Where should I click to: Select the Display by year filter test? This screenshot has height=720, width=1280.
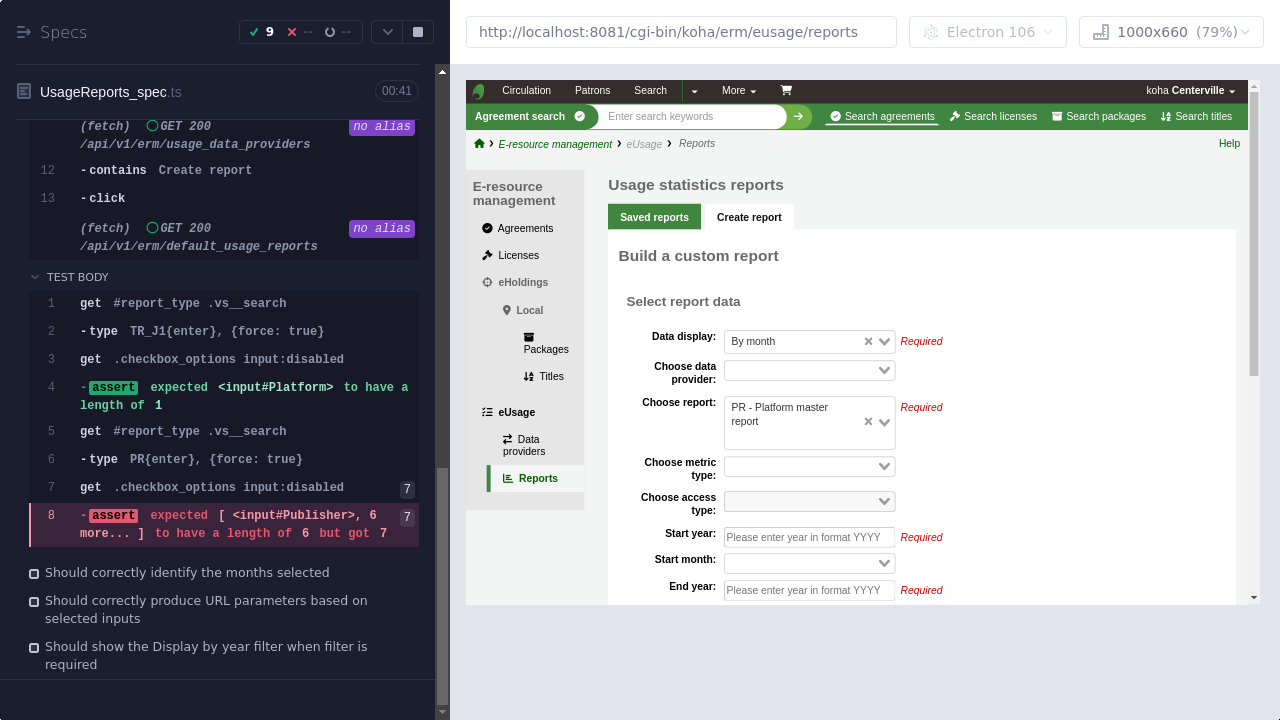click(34, 648)
